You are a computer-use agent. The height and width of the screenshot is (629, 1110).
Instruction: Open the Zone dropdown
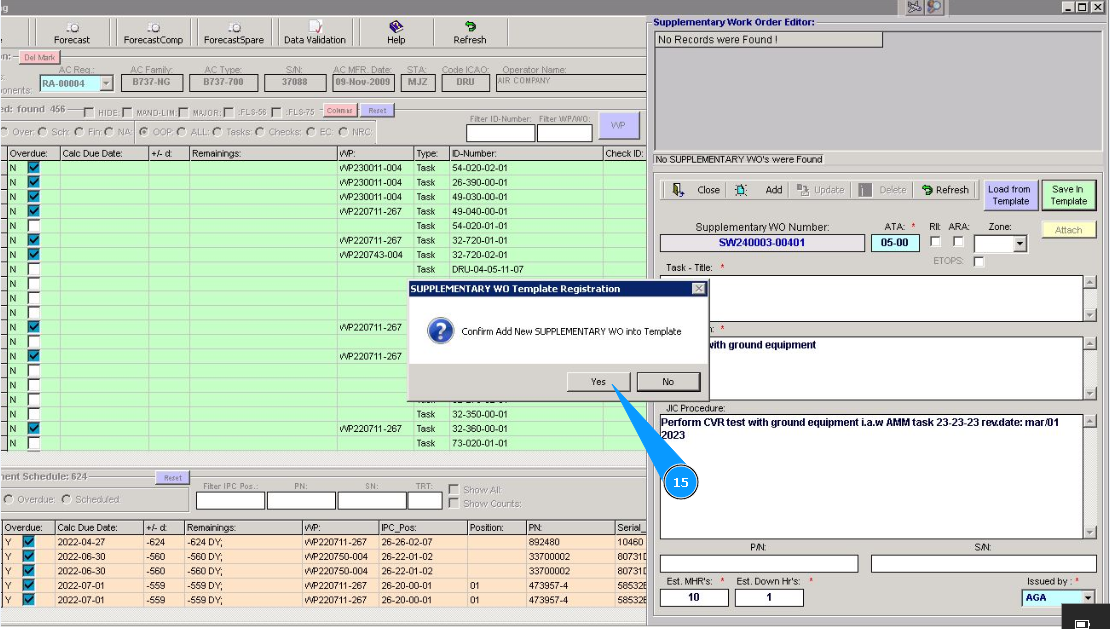[x=1019, y=243]
